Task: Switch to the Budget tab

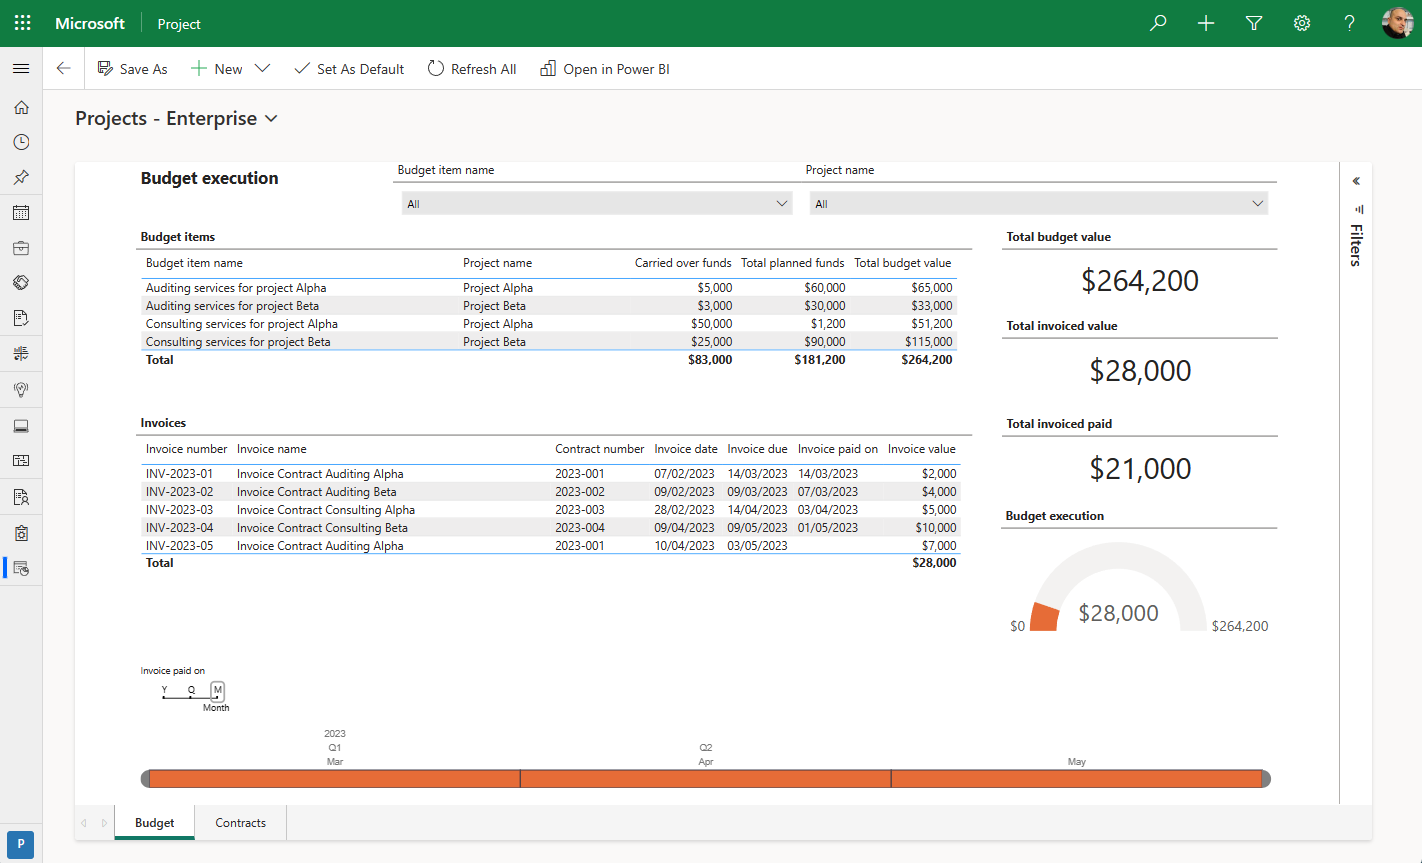Action: (x=155, y=823)
